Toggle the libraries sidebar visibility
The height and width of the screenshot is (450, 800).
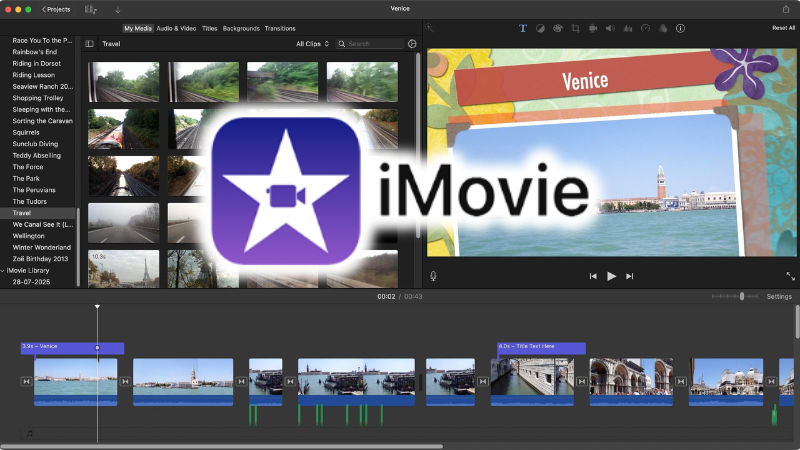point(89,44)
